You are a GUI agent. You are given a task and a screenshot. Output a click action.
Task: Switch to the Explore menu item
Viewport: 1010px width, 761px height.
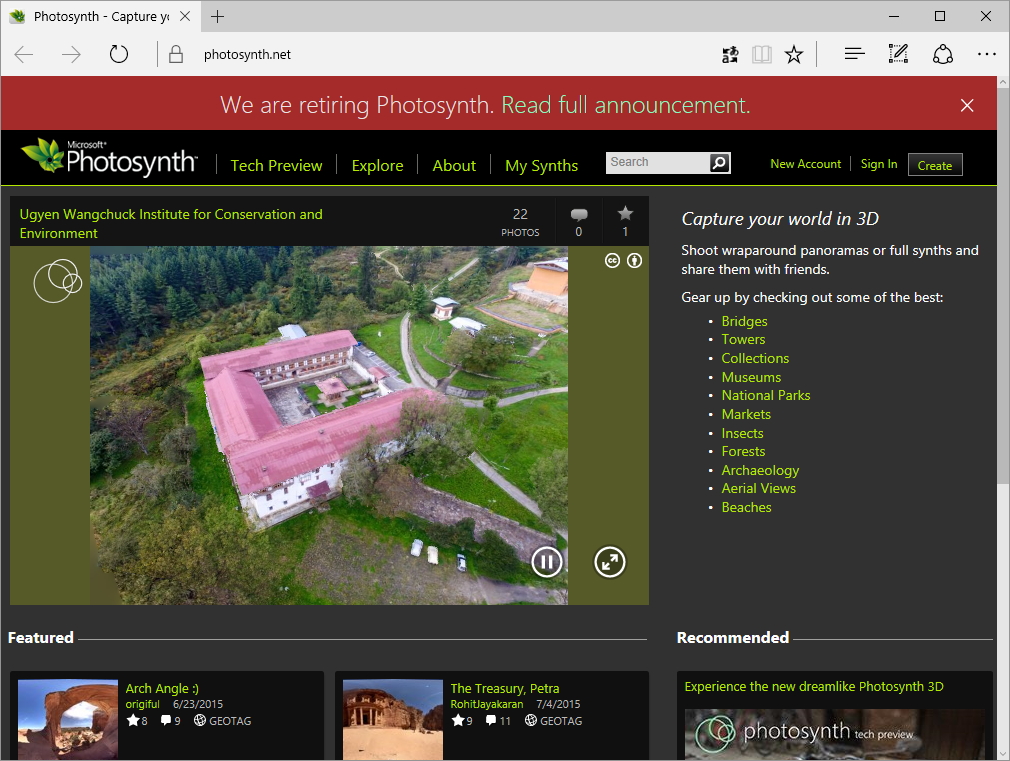point(377,166)
